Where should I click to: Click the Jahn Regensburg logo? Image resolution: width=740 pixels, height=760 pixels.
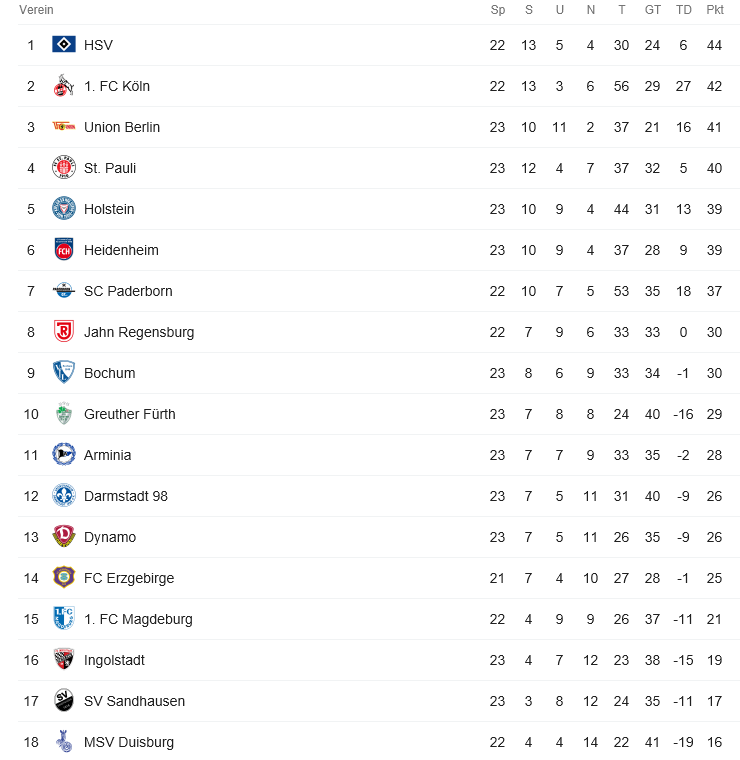64,332
